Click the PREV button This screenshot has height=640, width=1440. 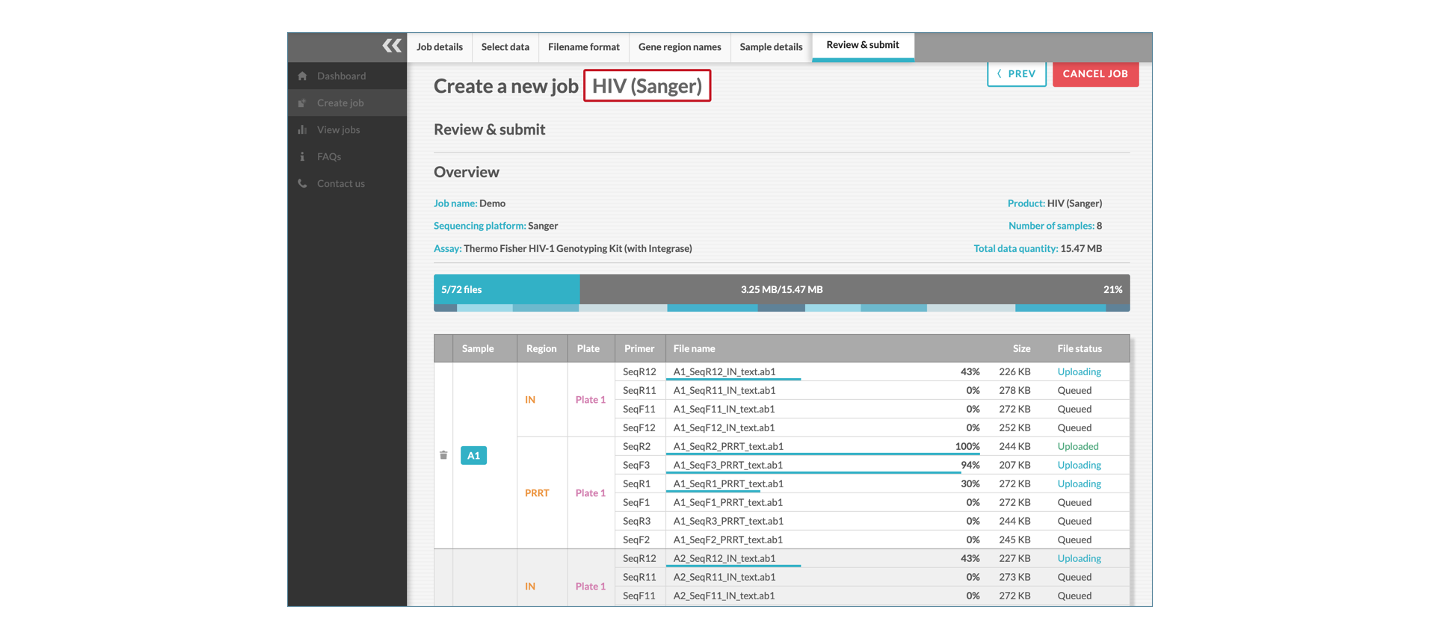(x=1017, y=74)
